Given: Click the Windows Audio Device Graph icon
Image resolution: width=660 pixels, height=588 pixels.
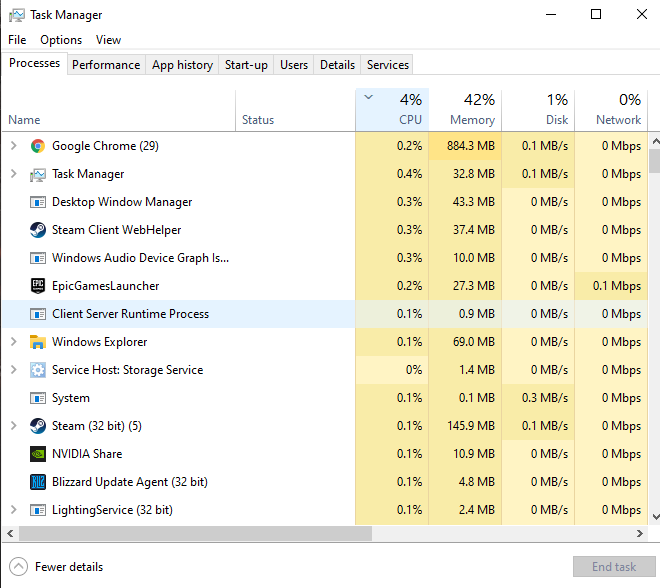Looking at the screenshot, I should (38, 258).
